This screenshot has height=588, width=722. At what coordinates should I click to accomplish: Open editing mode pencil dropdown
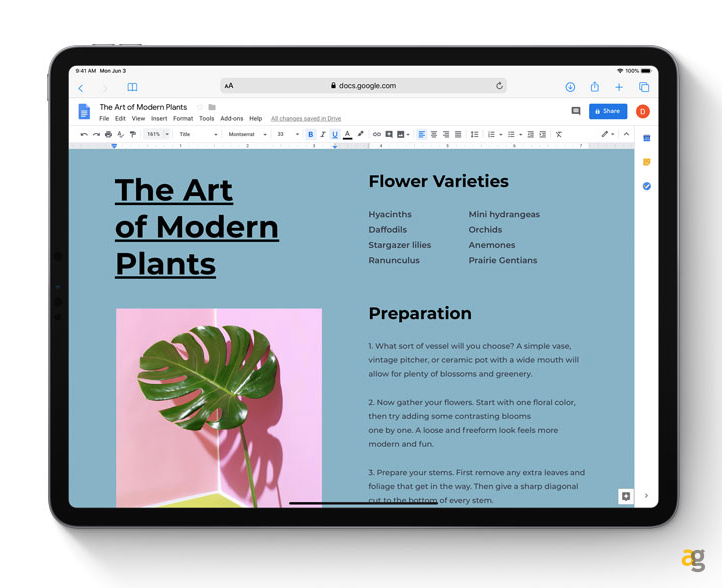click(x=607, y=134)
